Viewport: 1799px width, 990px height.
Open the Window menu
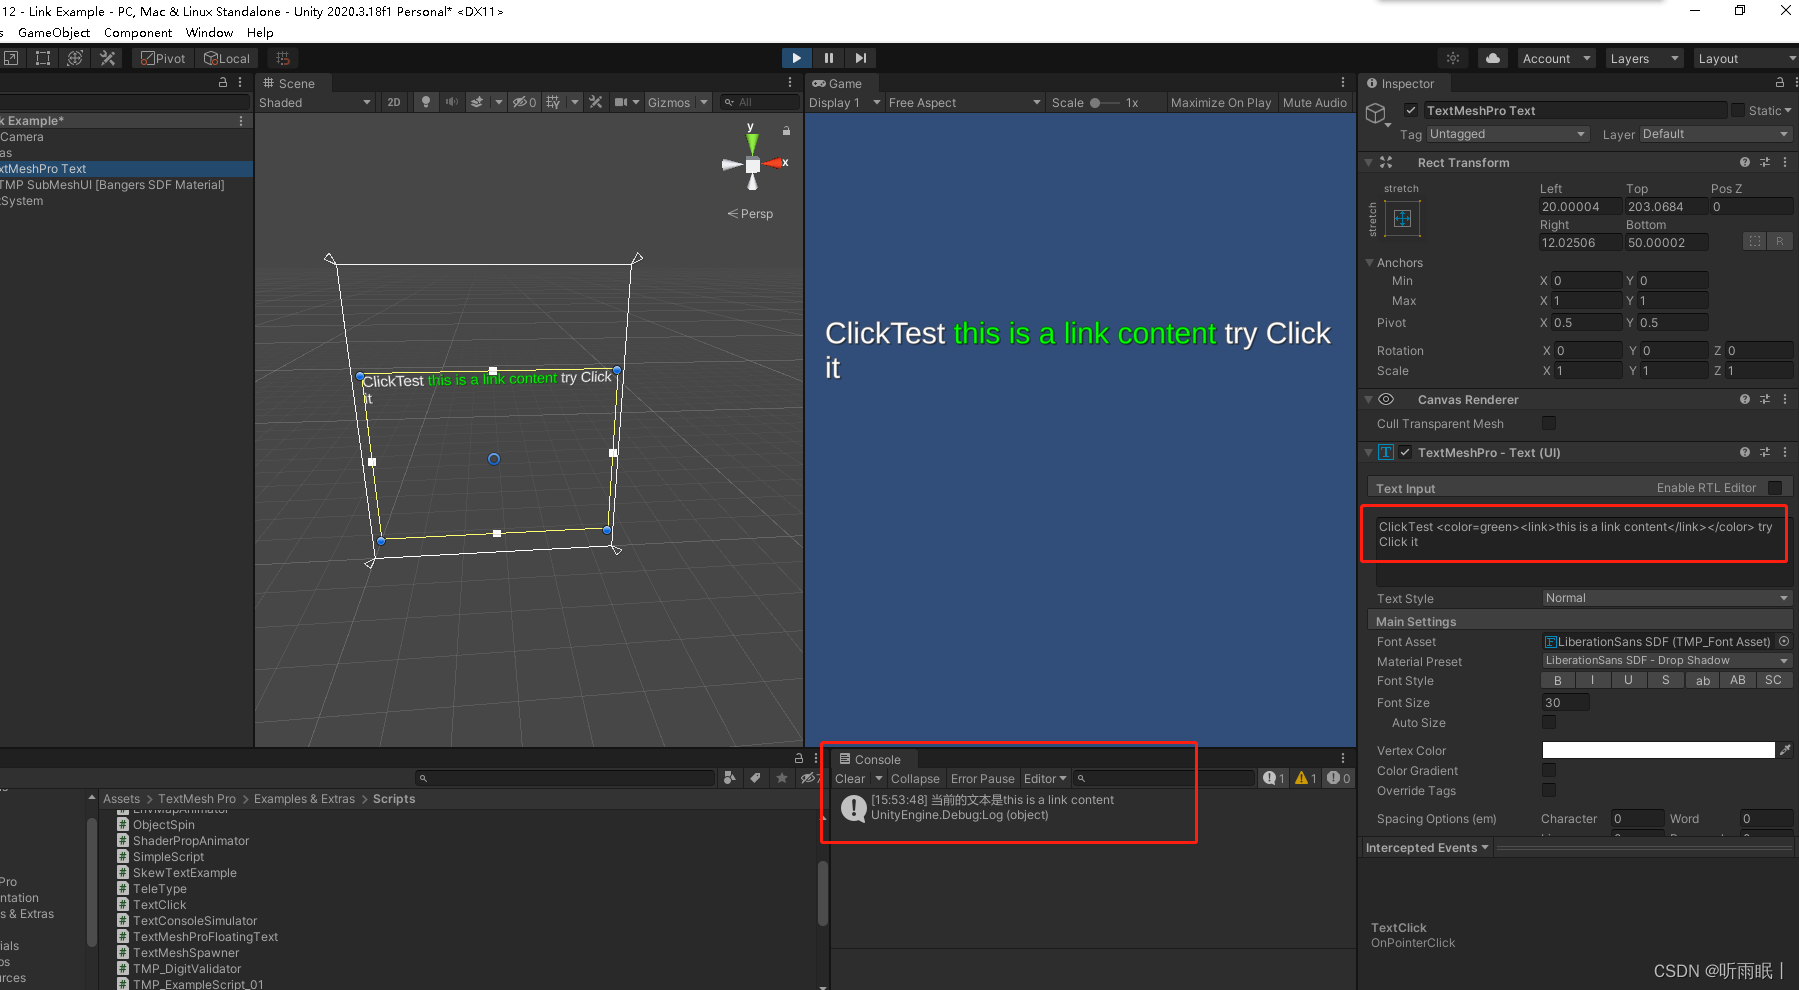[209, 32]
